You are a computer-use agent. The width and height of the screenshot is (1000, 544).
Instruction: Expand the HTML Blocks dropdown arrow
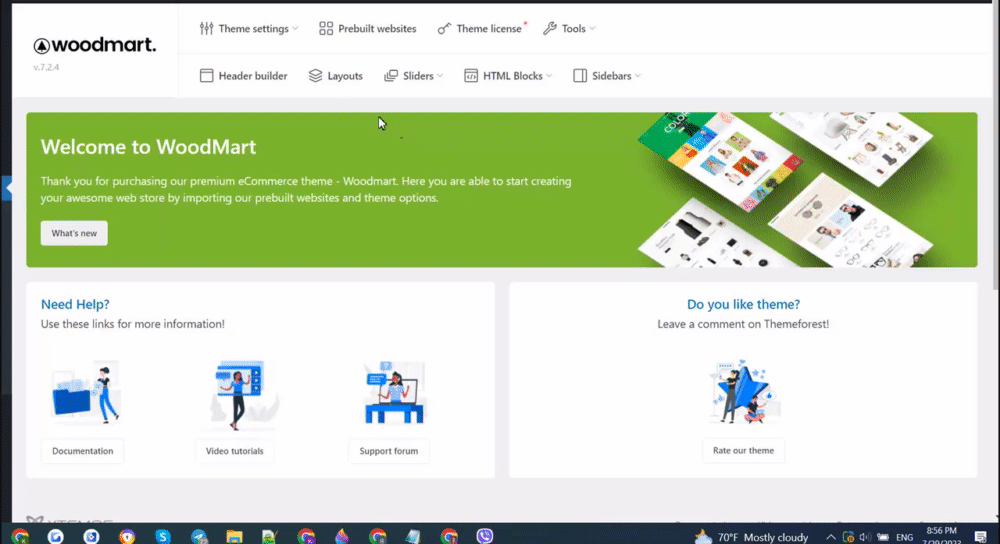click(549, 76)
